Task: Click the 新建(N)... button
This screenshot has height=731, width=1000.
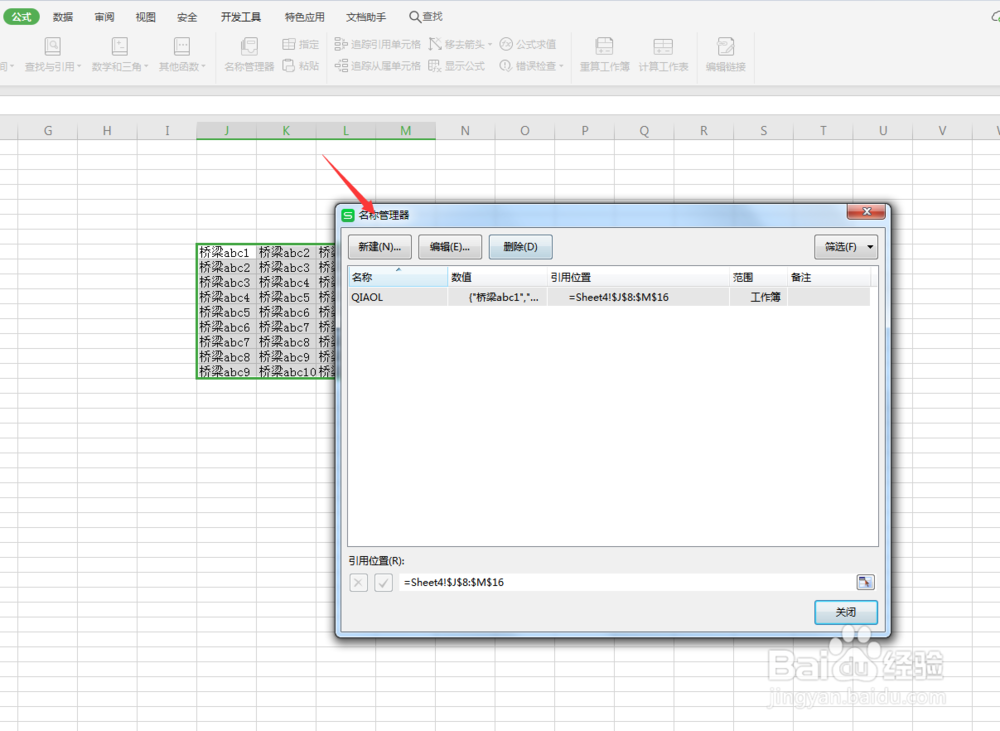Action: [x=379, y=247]
